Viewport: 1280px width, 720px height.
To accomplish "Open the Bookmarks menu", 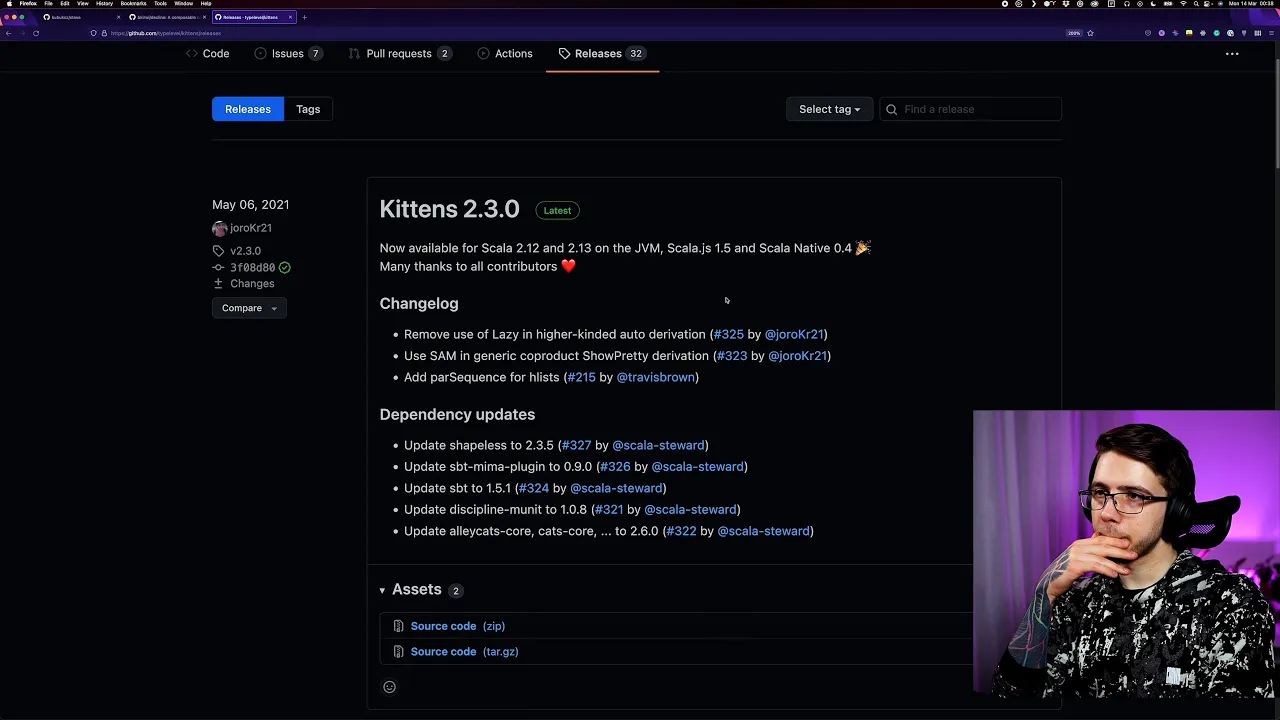I will pyautogui.click(x=133, y=4).
